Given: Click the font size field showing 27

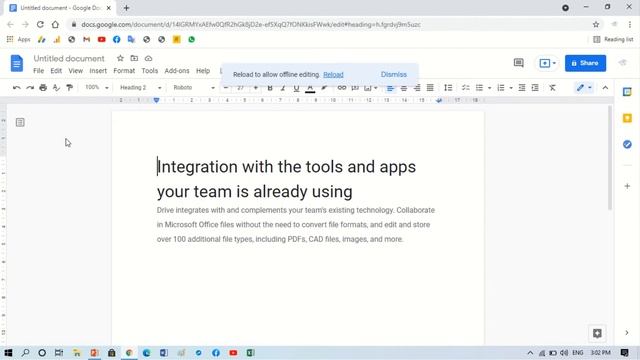Looking at the screenshot, I should coord(240,88).
